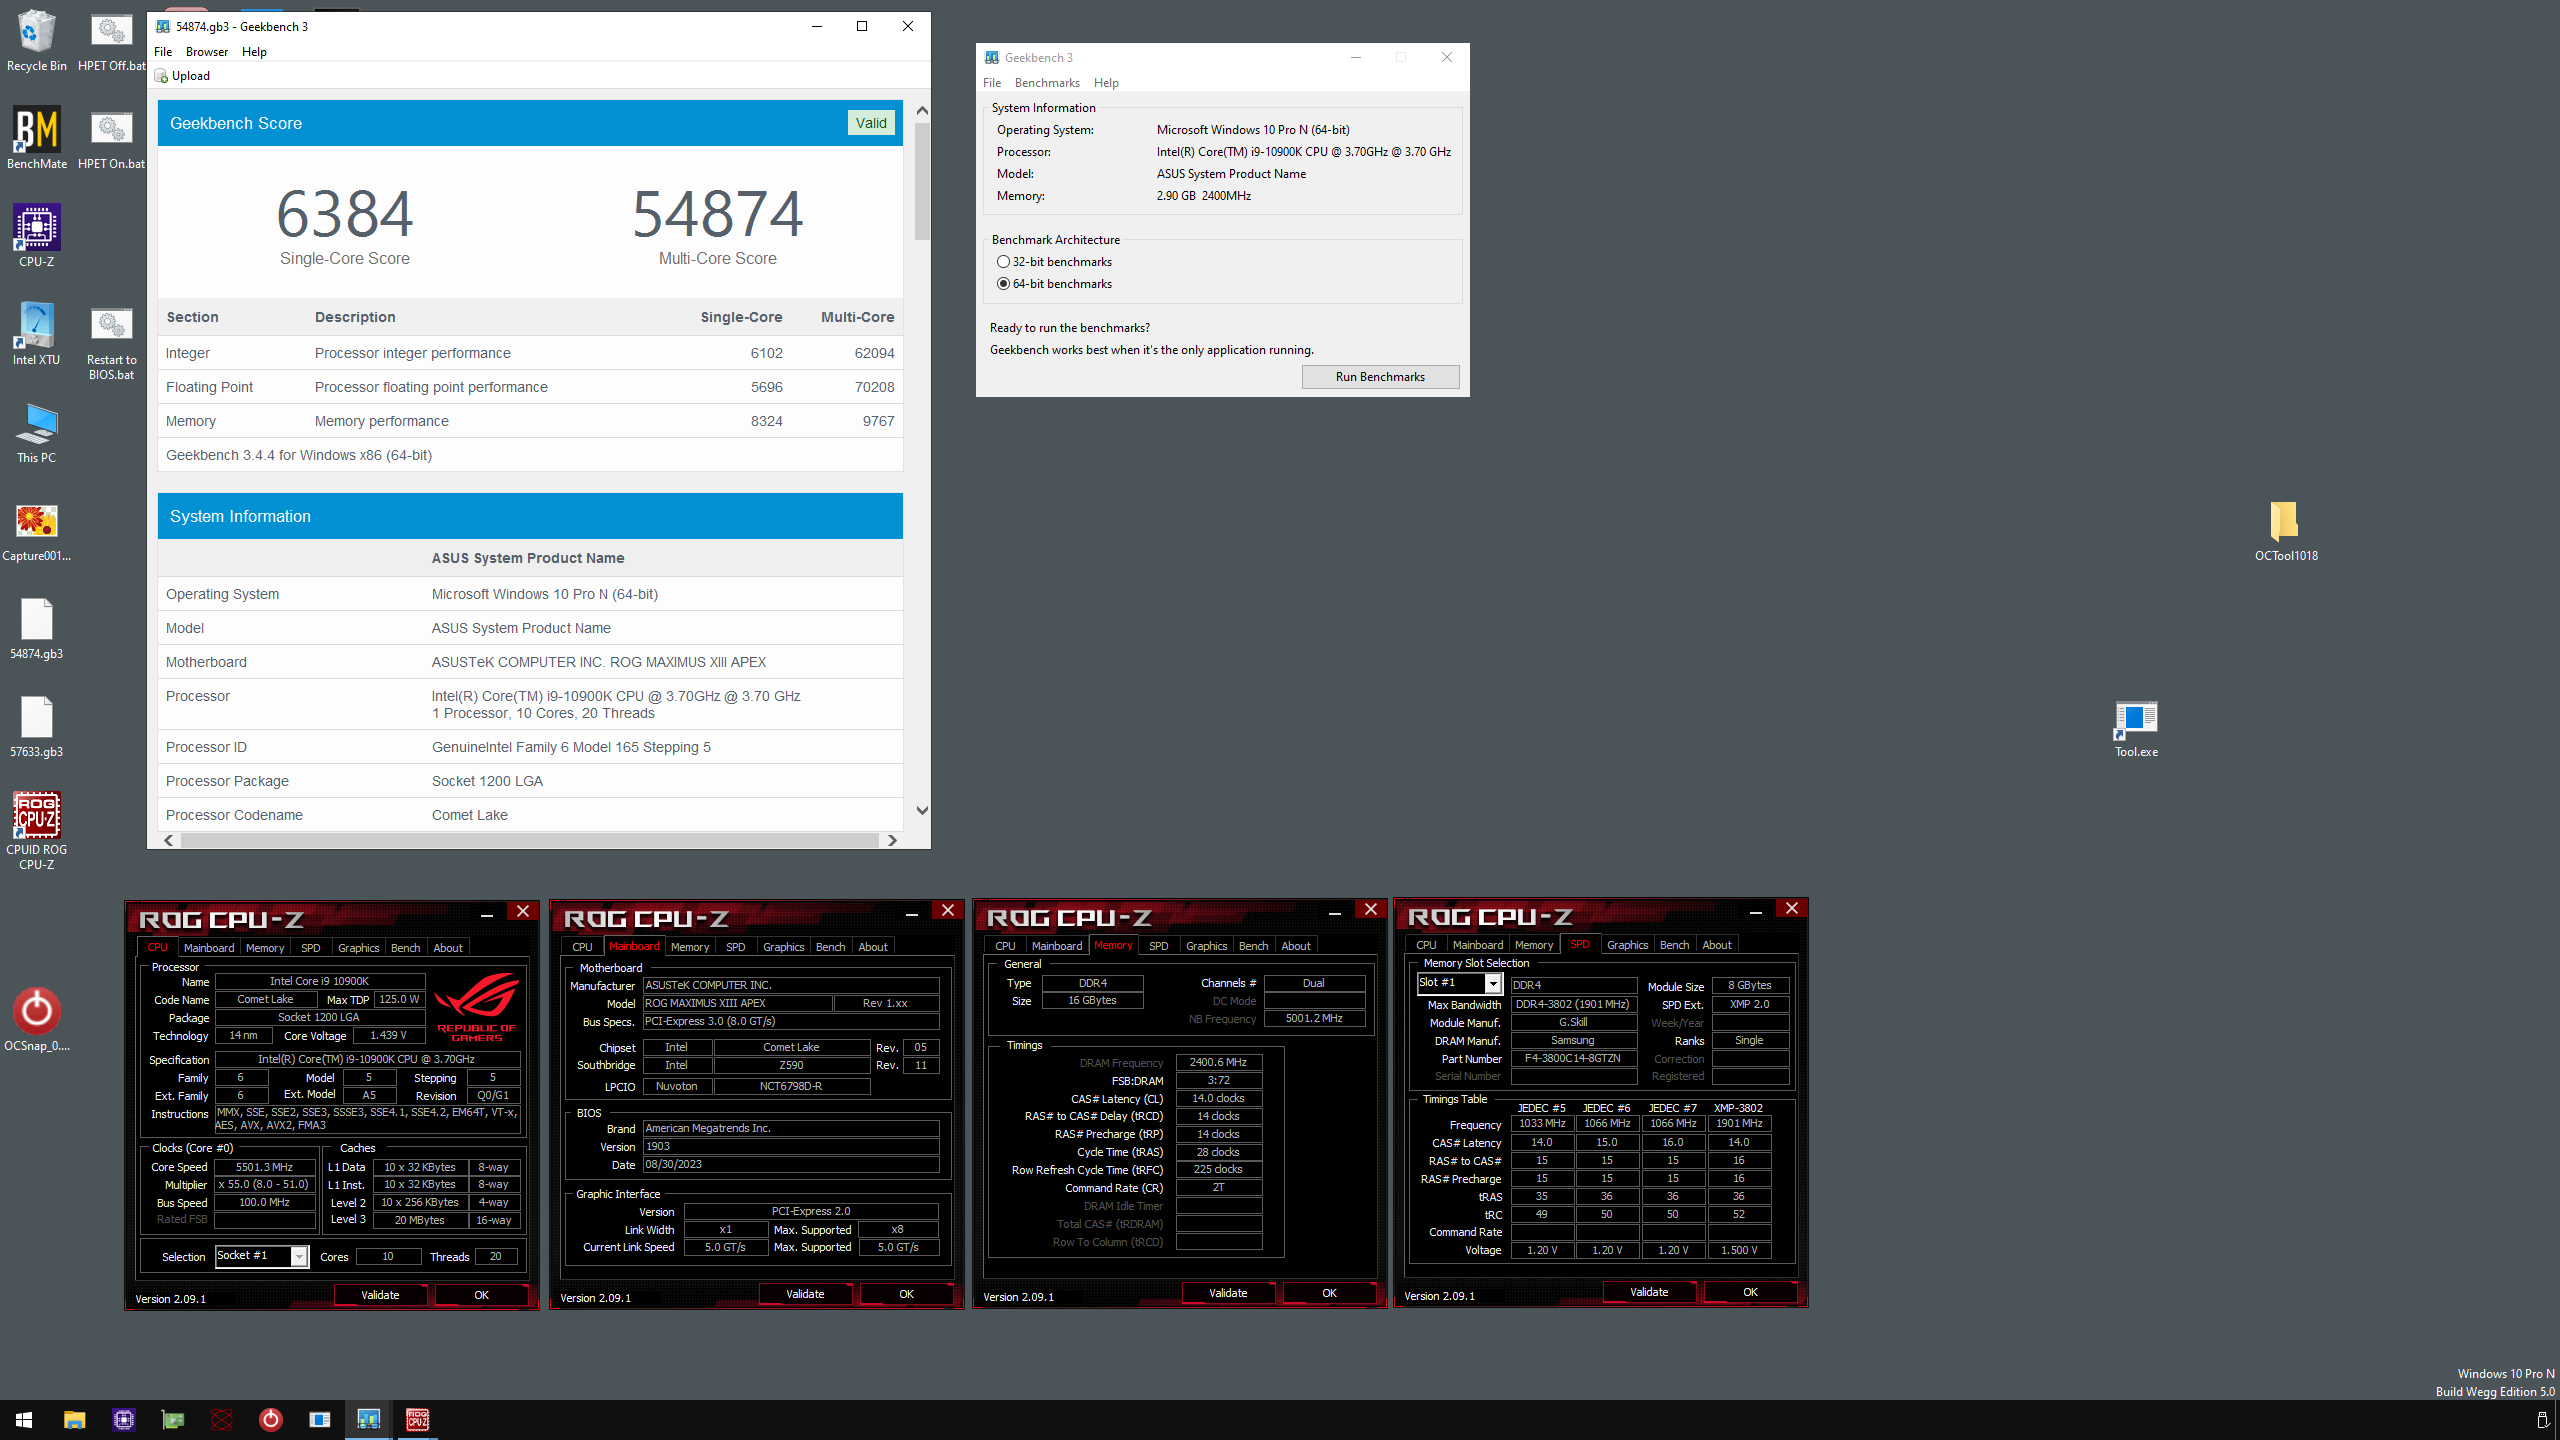Open the red X taskbar icon

[x=221, y=1419]
